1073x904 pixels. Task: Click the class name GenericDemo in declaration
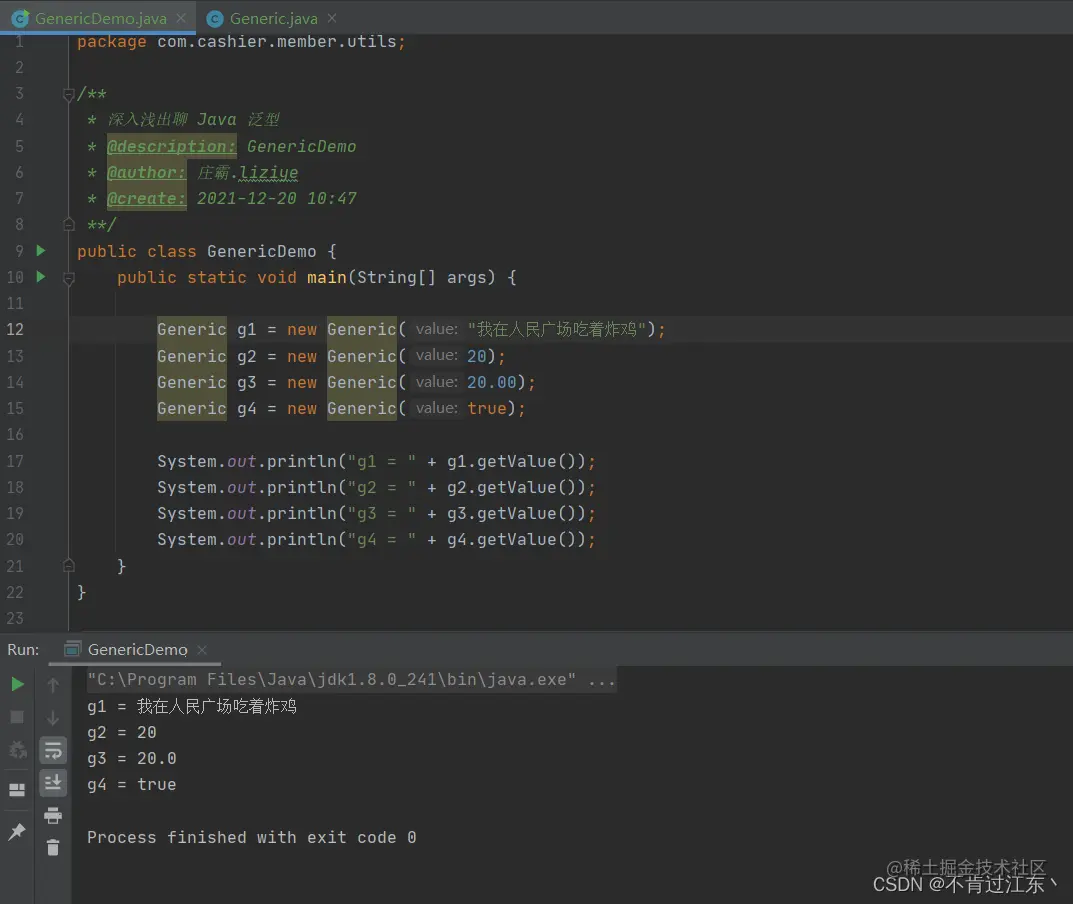coord(261,252)
